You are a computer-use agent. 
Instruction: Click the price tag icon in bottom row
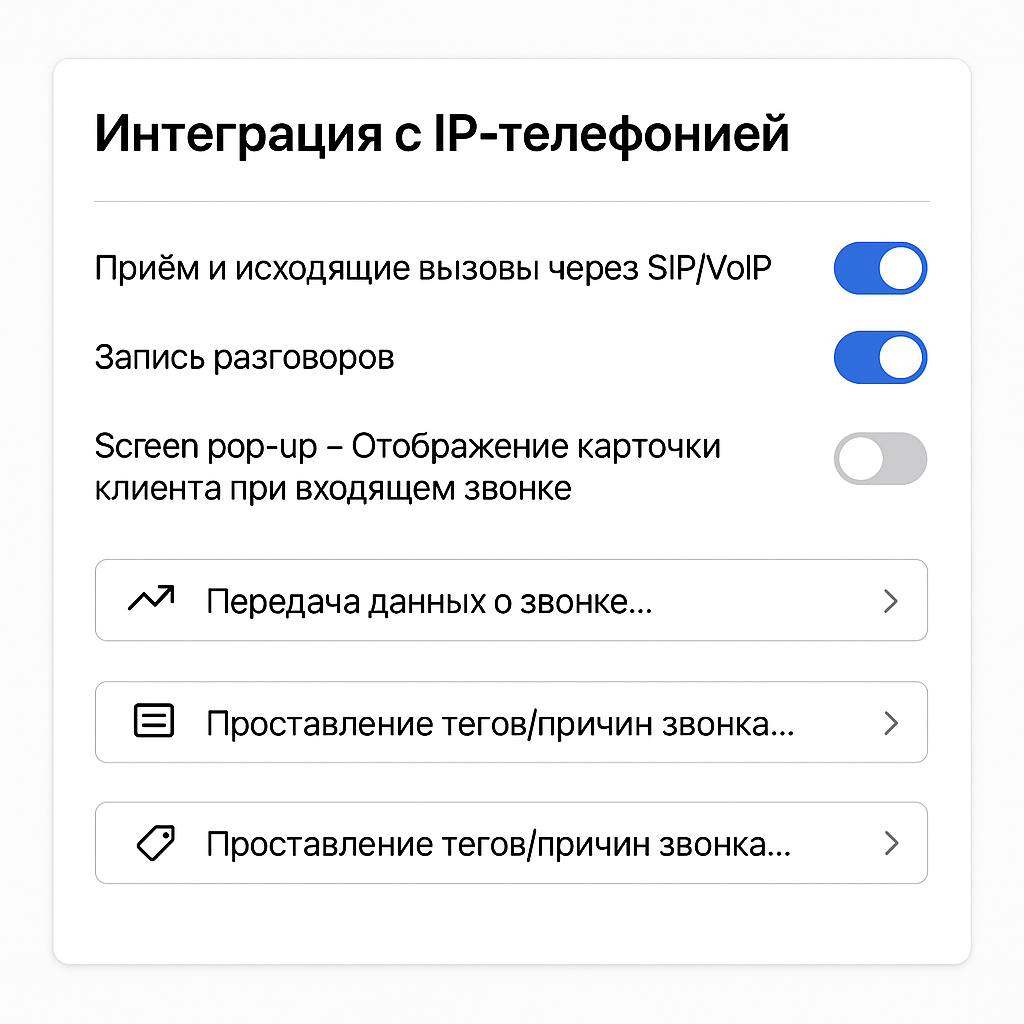pos(155,843)
